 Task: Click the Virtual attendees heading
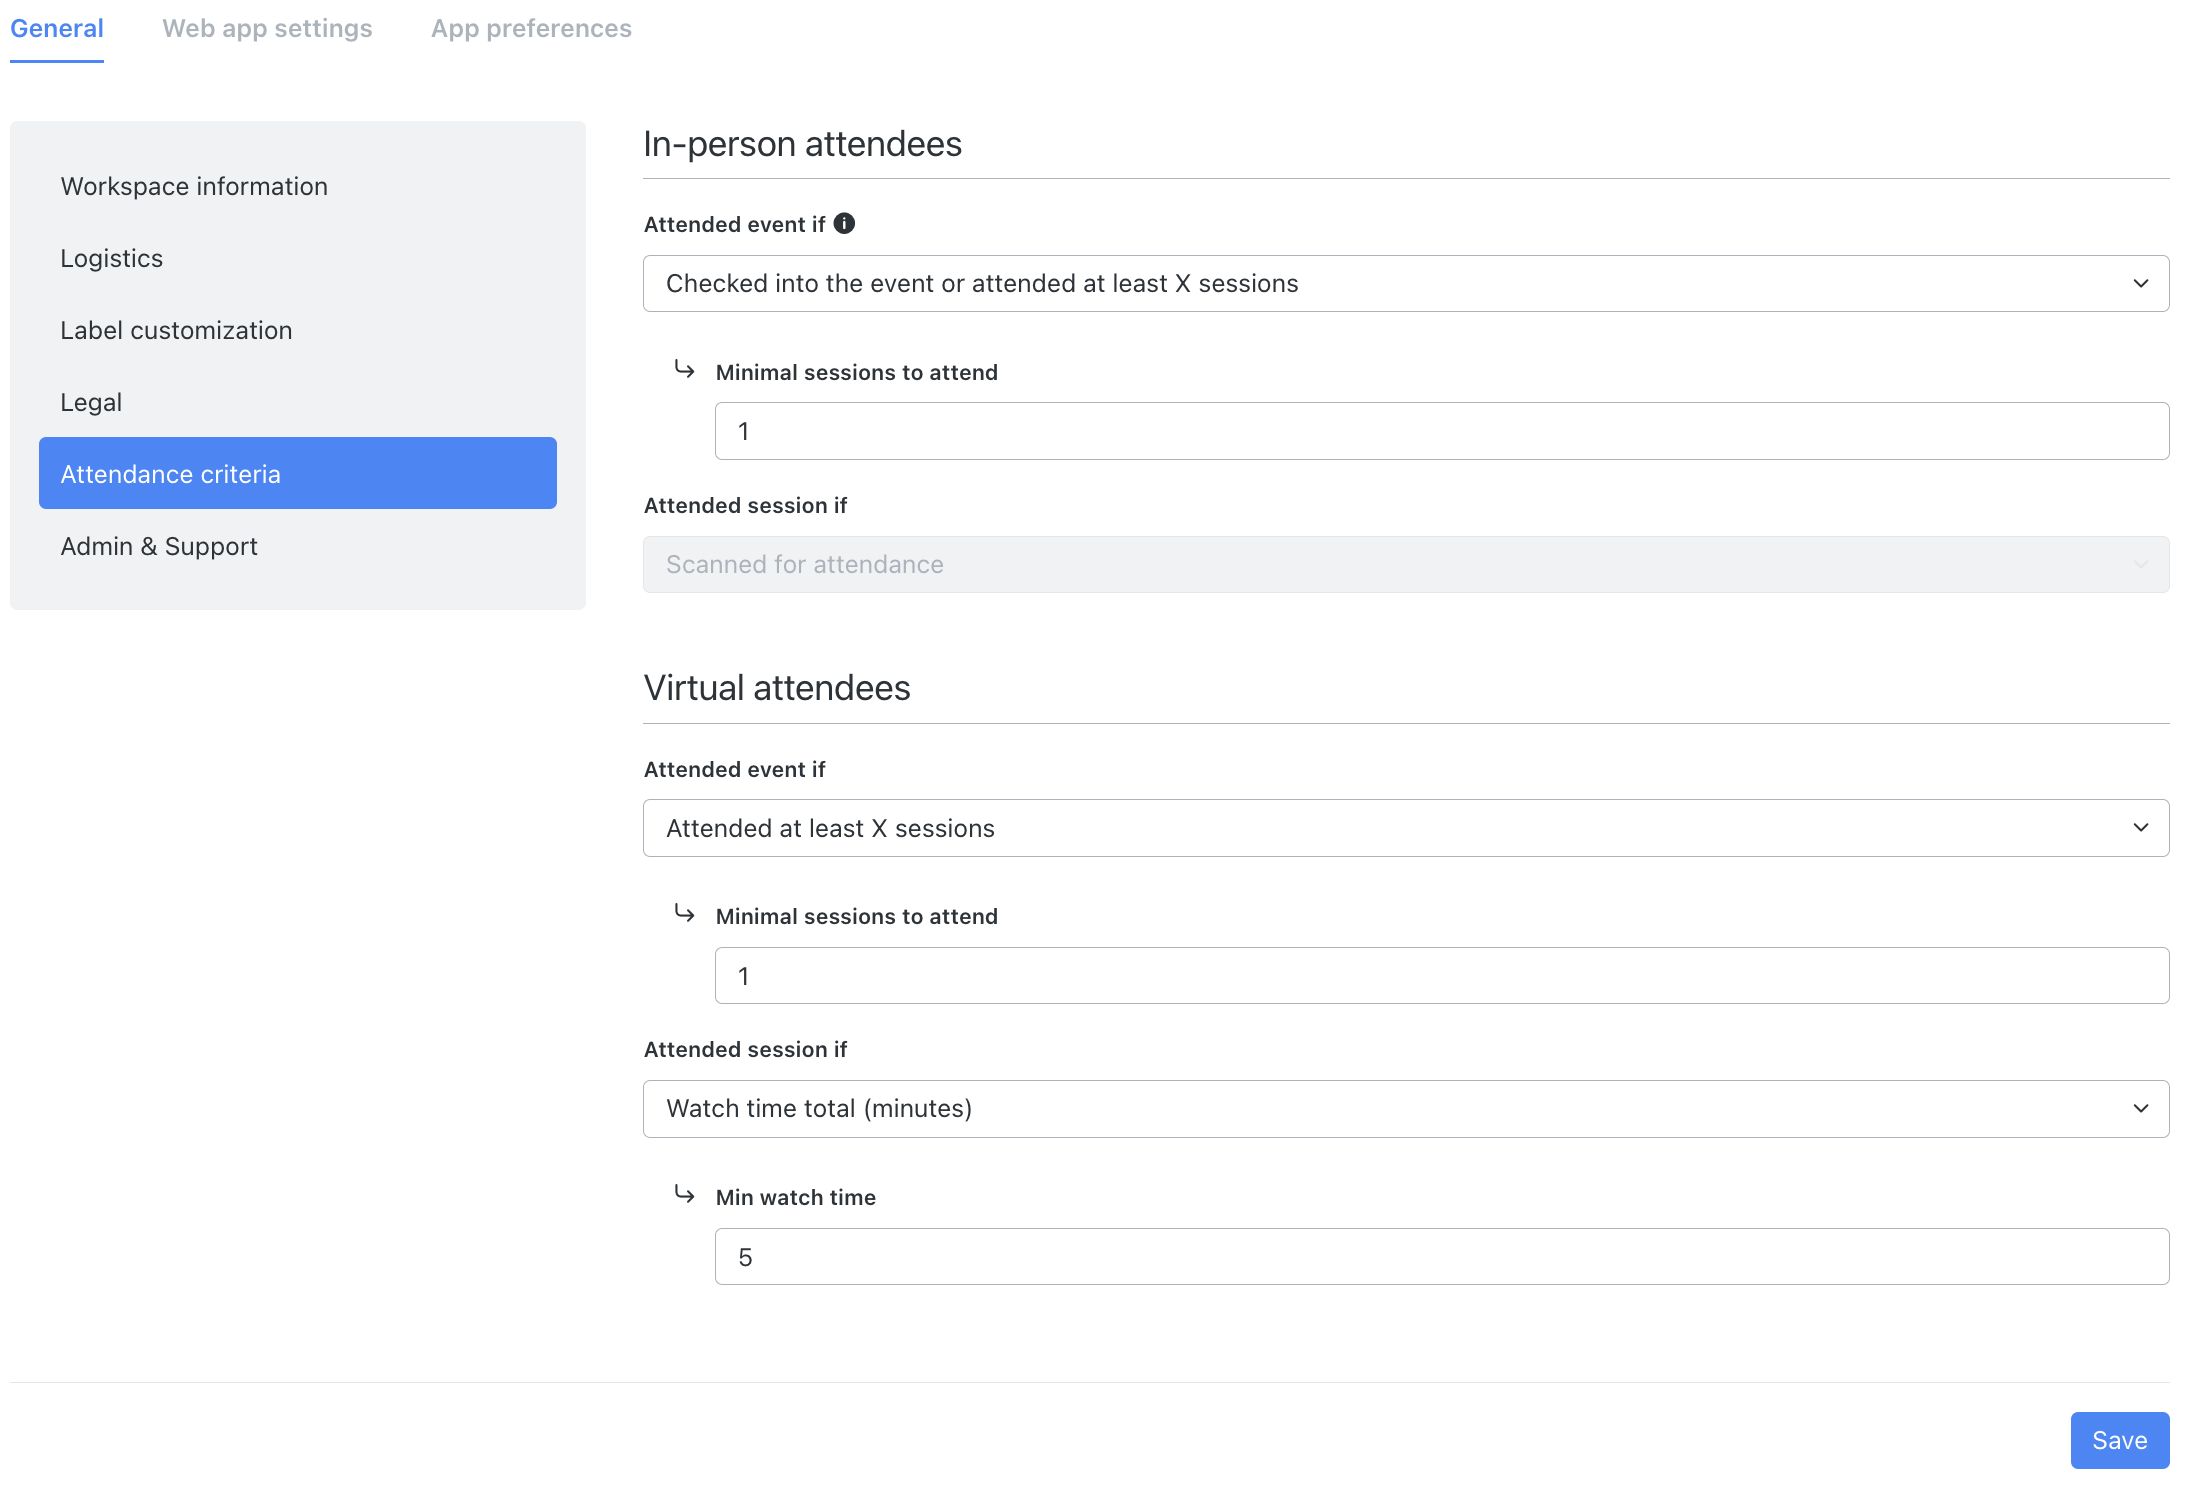coord(777,688)
